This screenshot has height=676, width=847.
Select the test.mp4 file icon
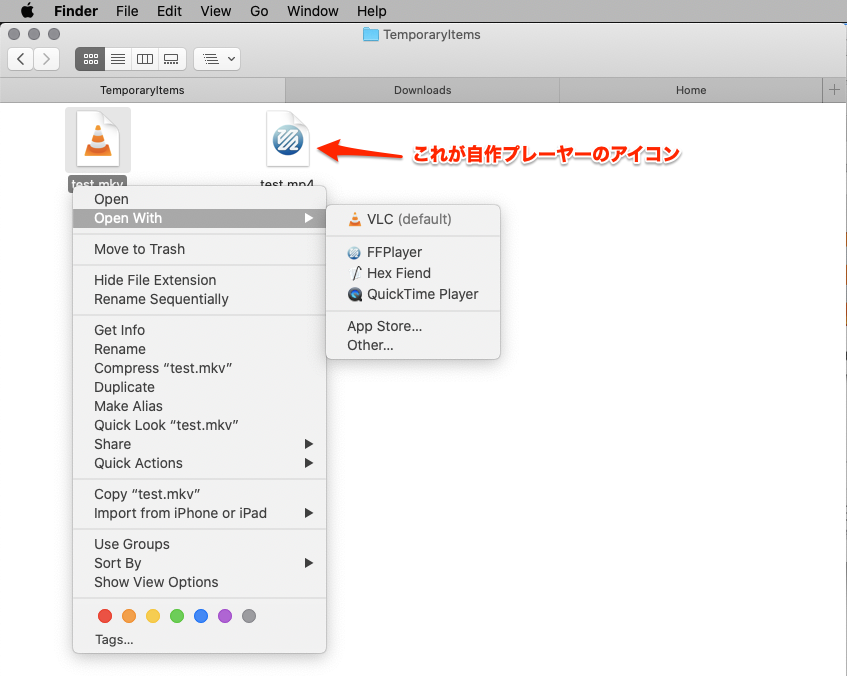tap(288, 142)
